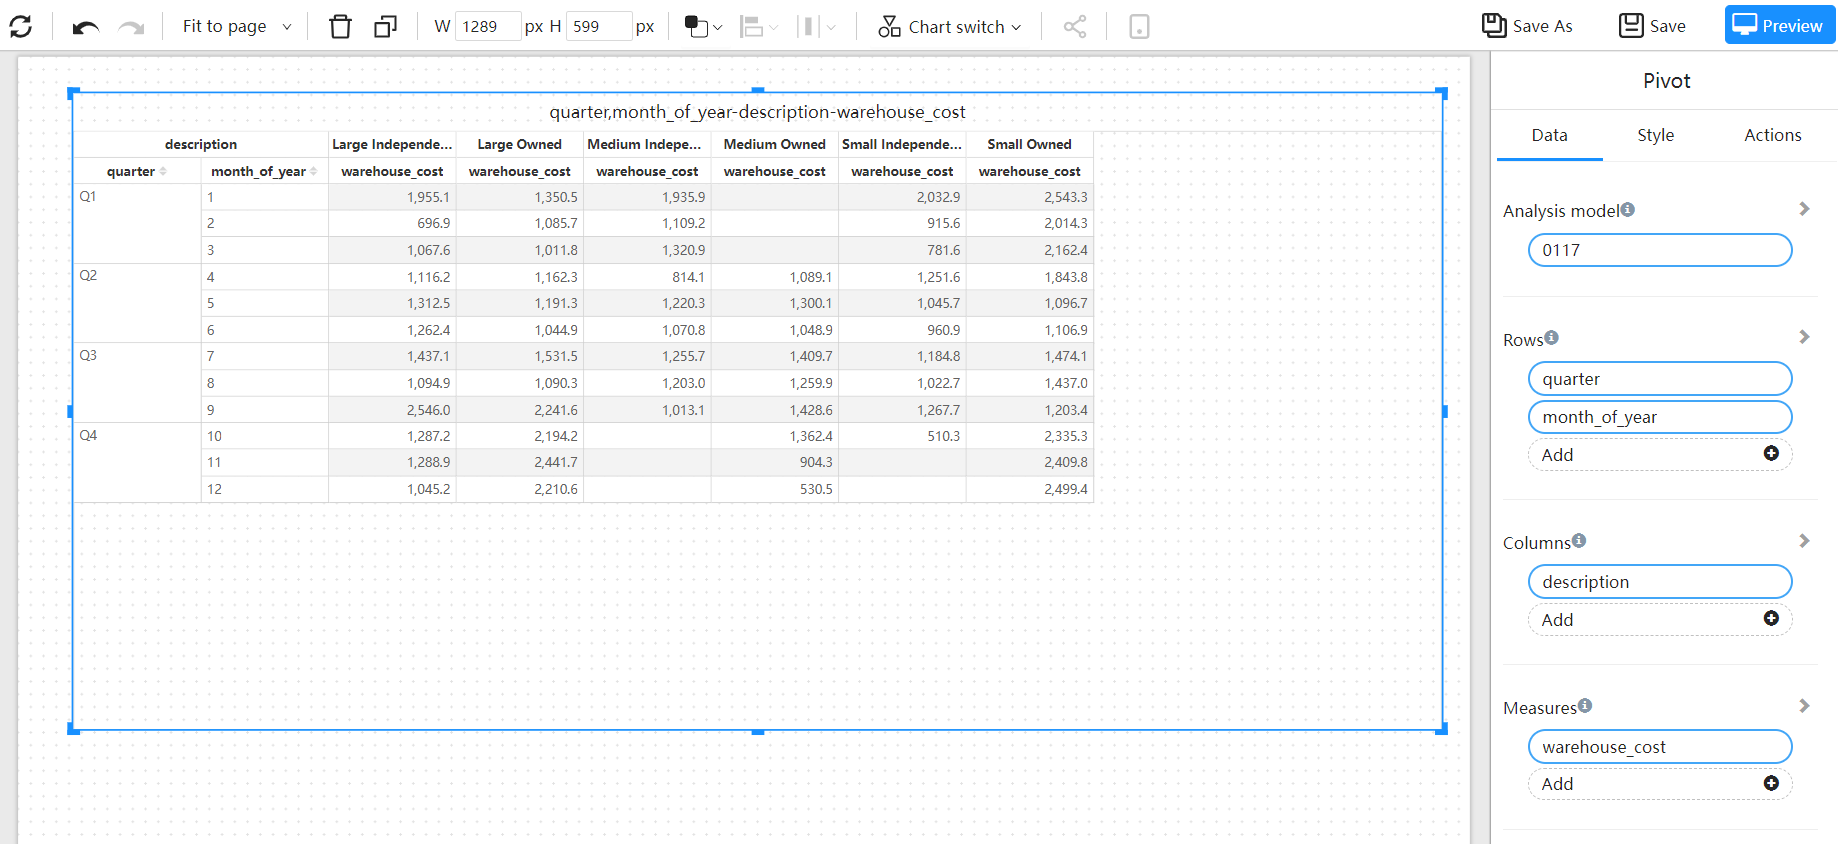Image resolution: width=1838 pixels, height=844 pixels.
Task: Click the Columns info icon
Action: 1579,540
